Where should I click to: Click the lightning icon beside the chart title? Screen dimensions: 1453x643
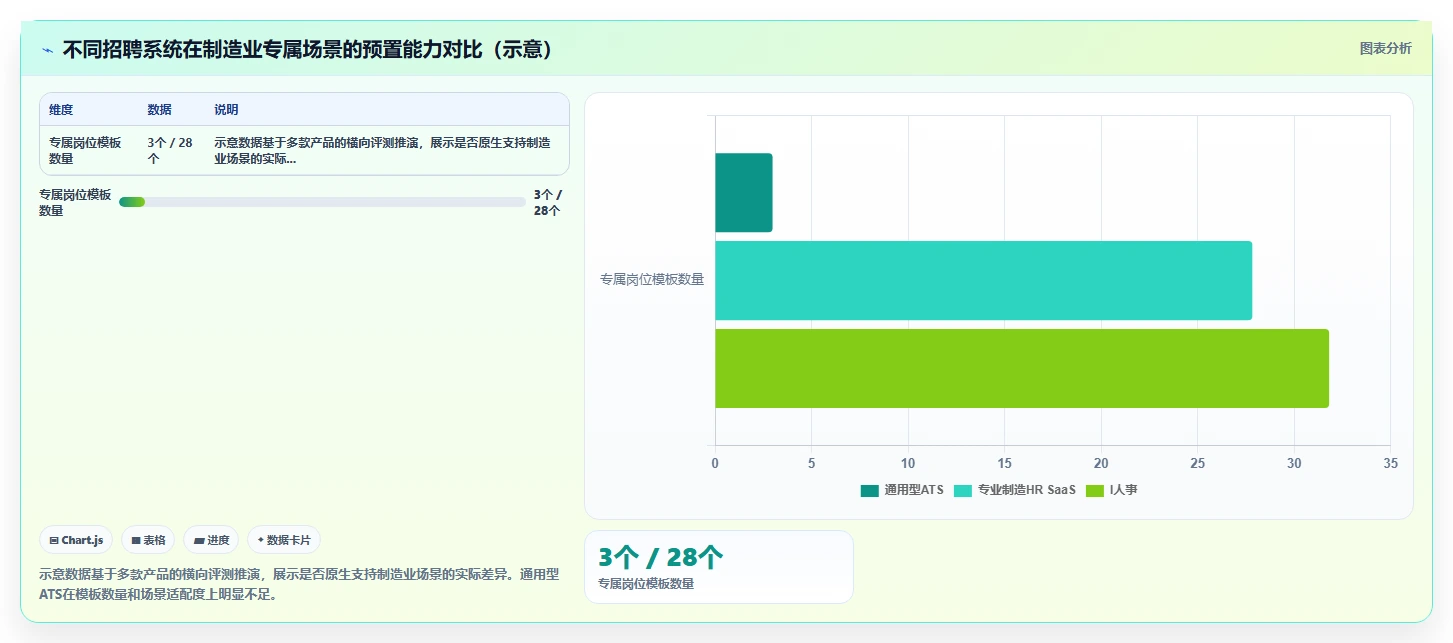click(48, 50)
